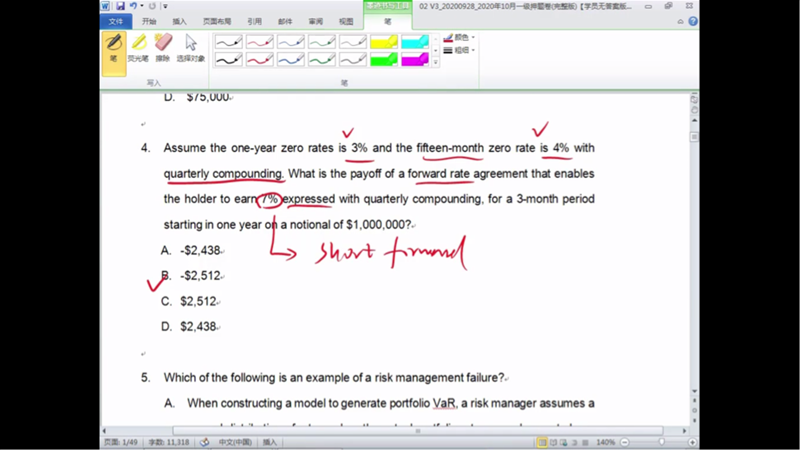
Task: Select the Eraser (擦除) tool
Action: tap(163, 48)
